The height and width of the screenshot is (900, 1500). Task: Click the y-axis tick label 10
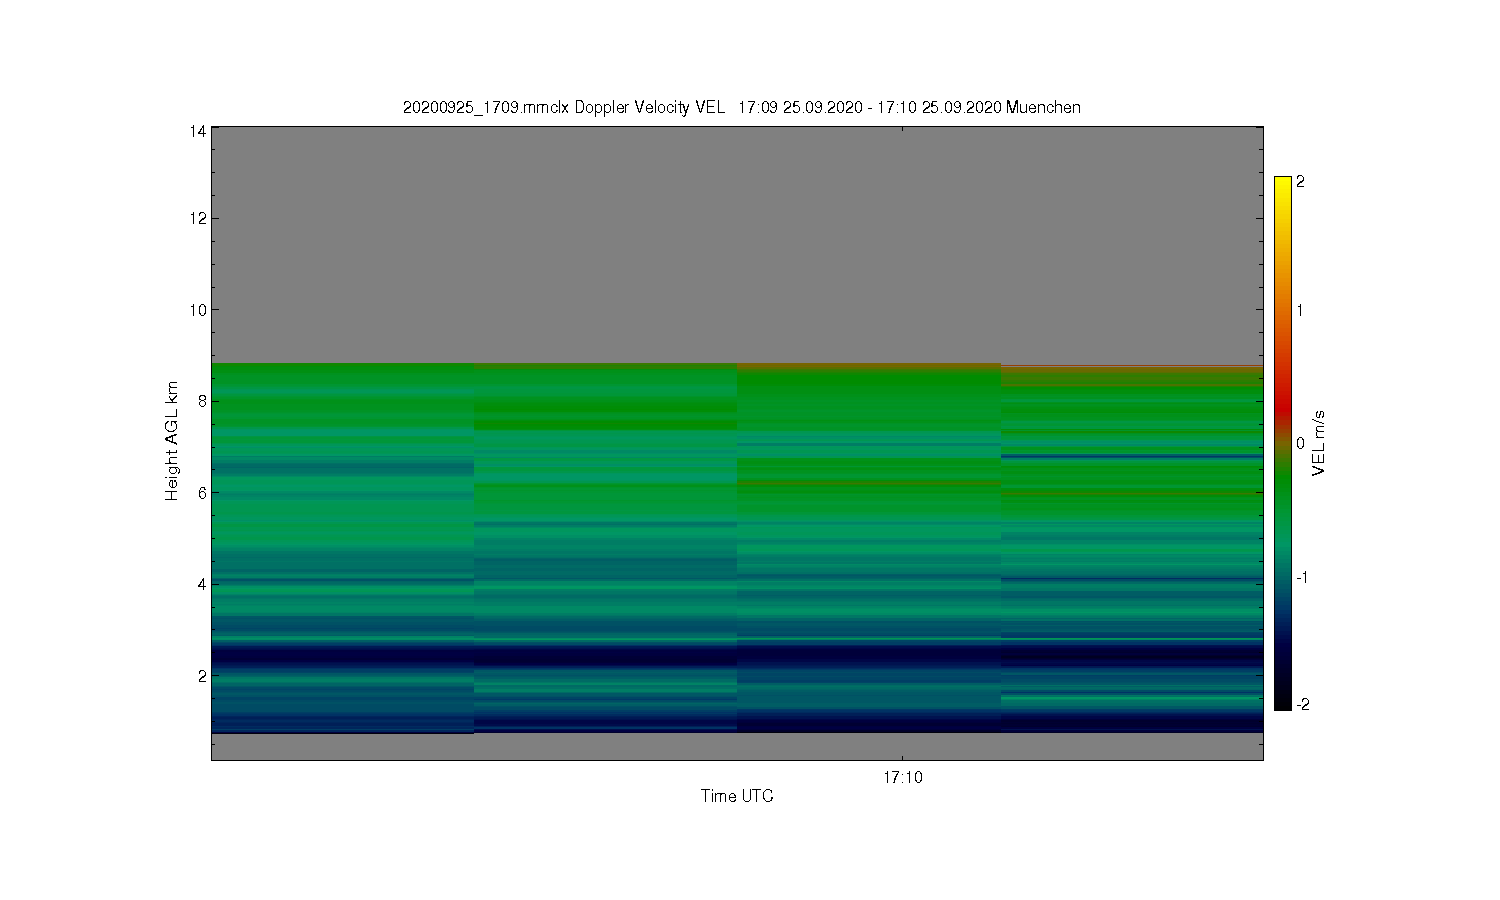coord(198,309)
